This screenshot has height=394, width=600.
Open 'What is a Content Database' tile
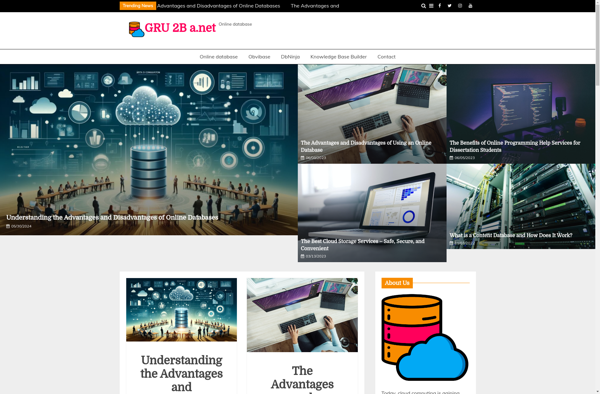[511, 235]
